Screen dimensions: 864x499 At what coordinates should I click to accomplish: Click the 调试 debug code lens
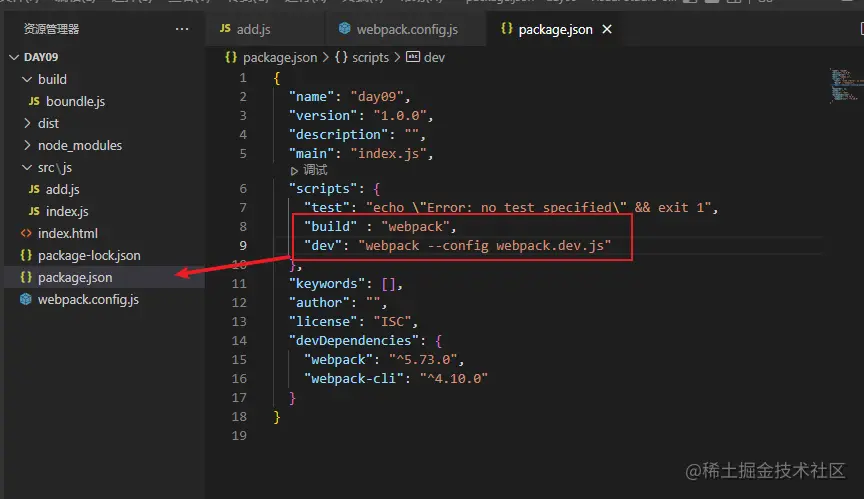(x=309, y=170)
